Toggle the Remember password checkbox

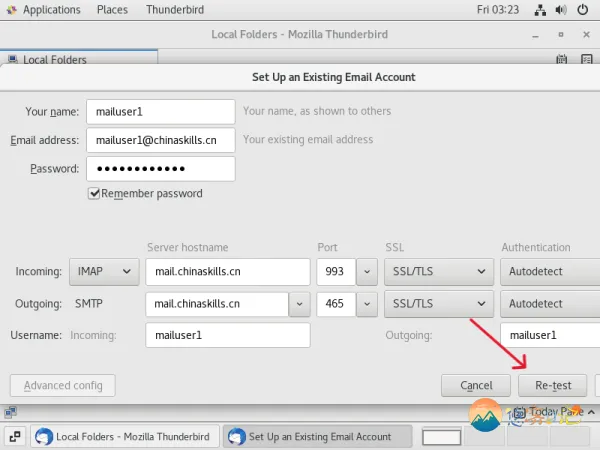tap(95, 193)
